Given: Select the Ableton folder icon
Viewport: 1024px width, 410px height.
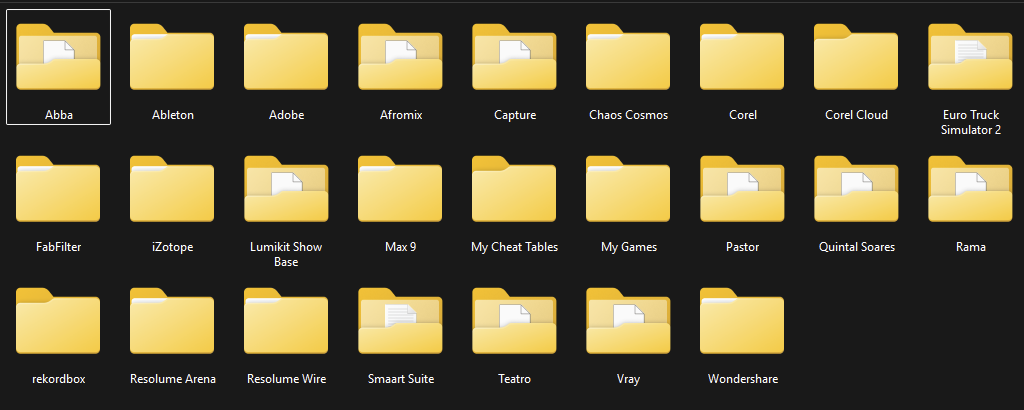Looking at the screenshot, I should tap(172, 57).
